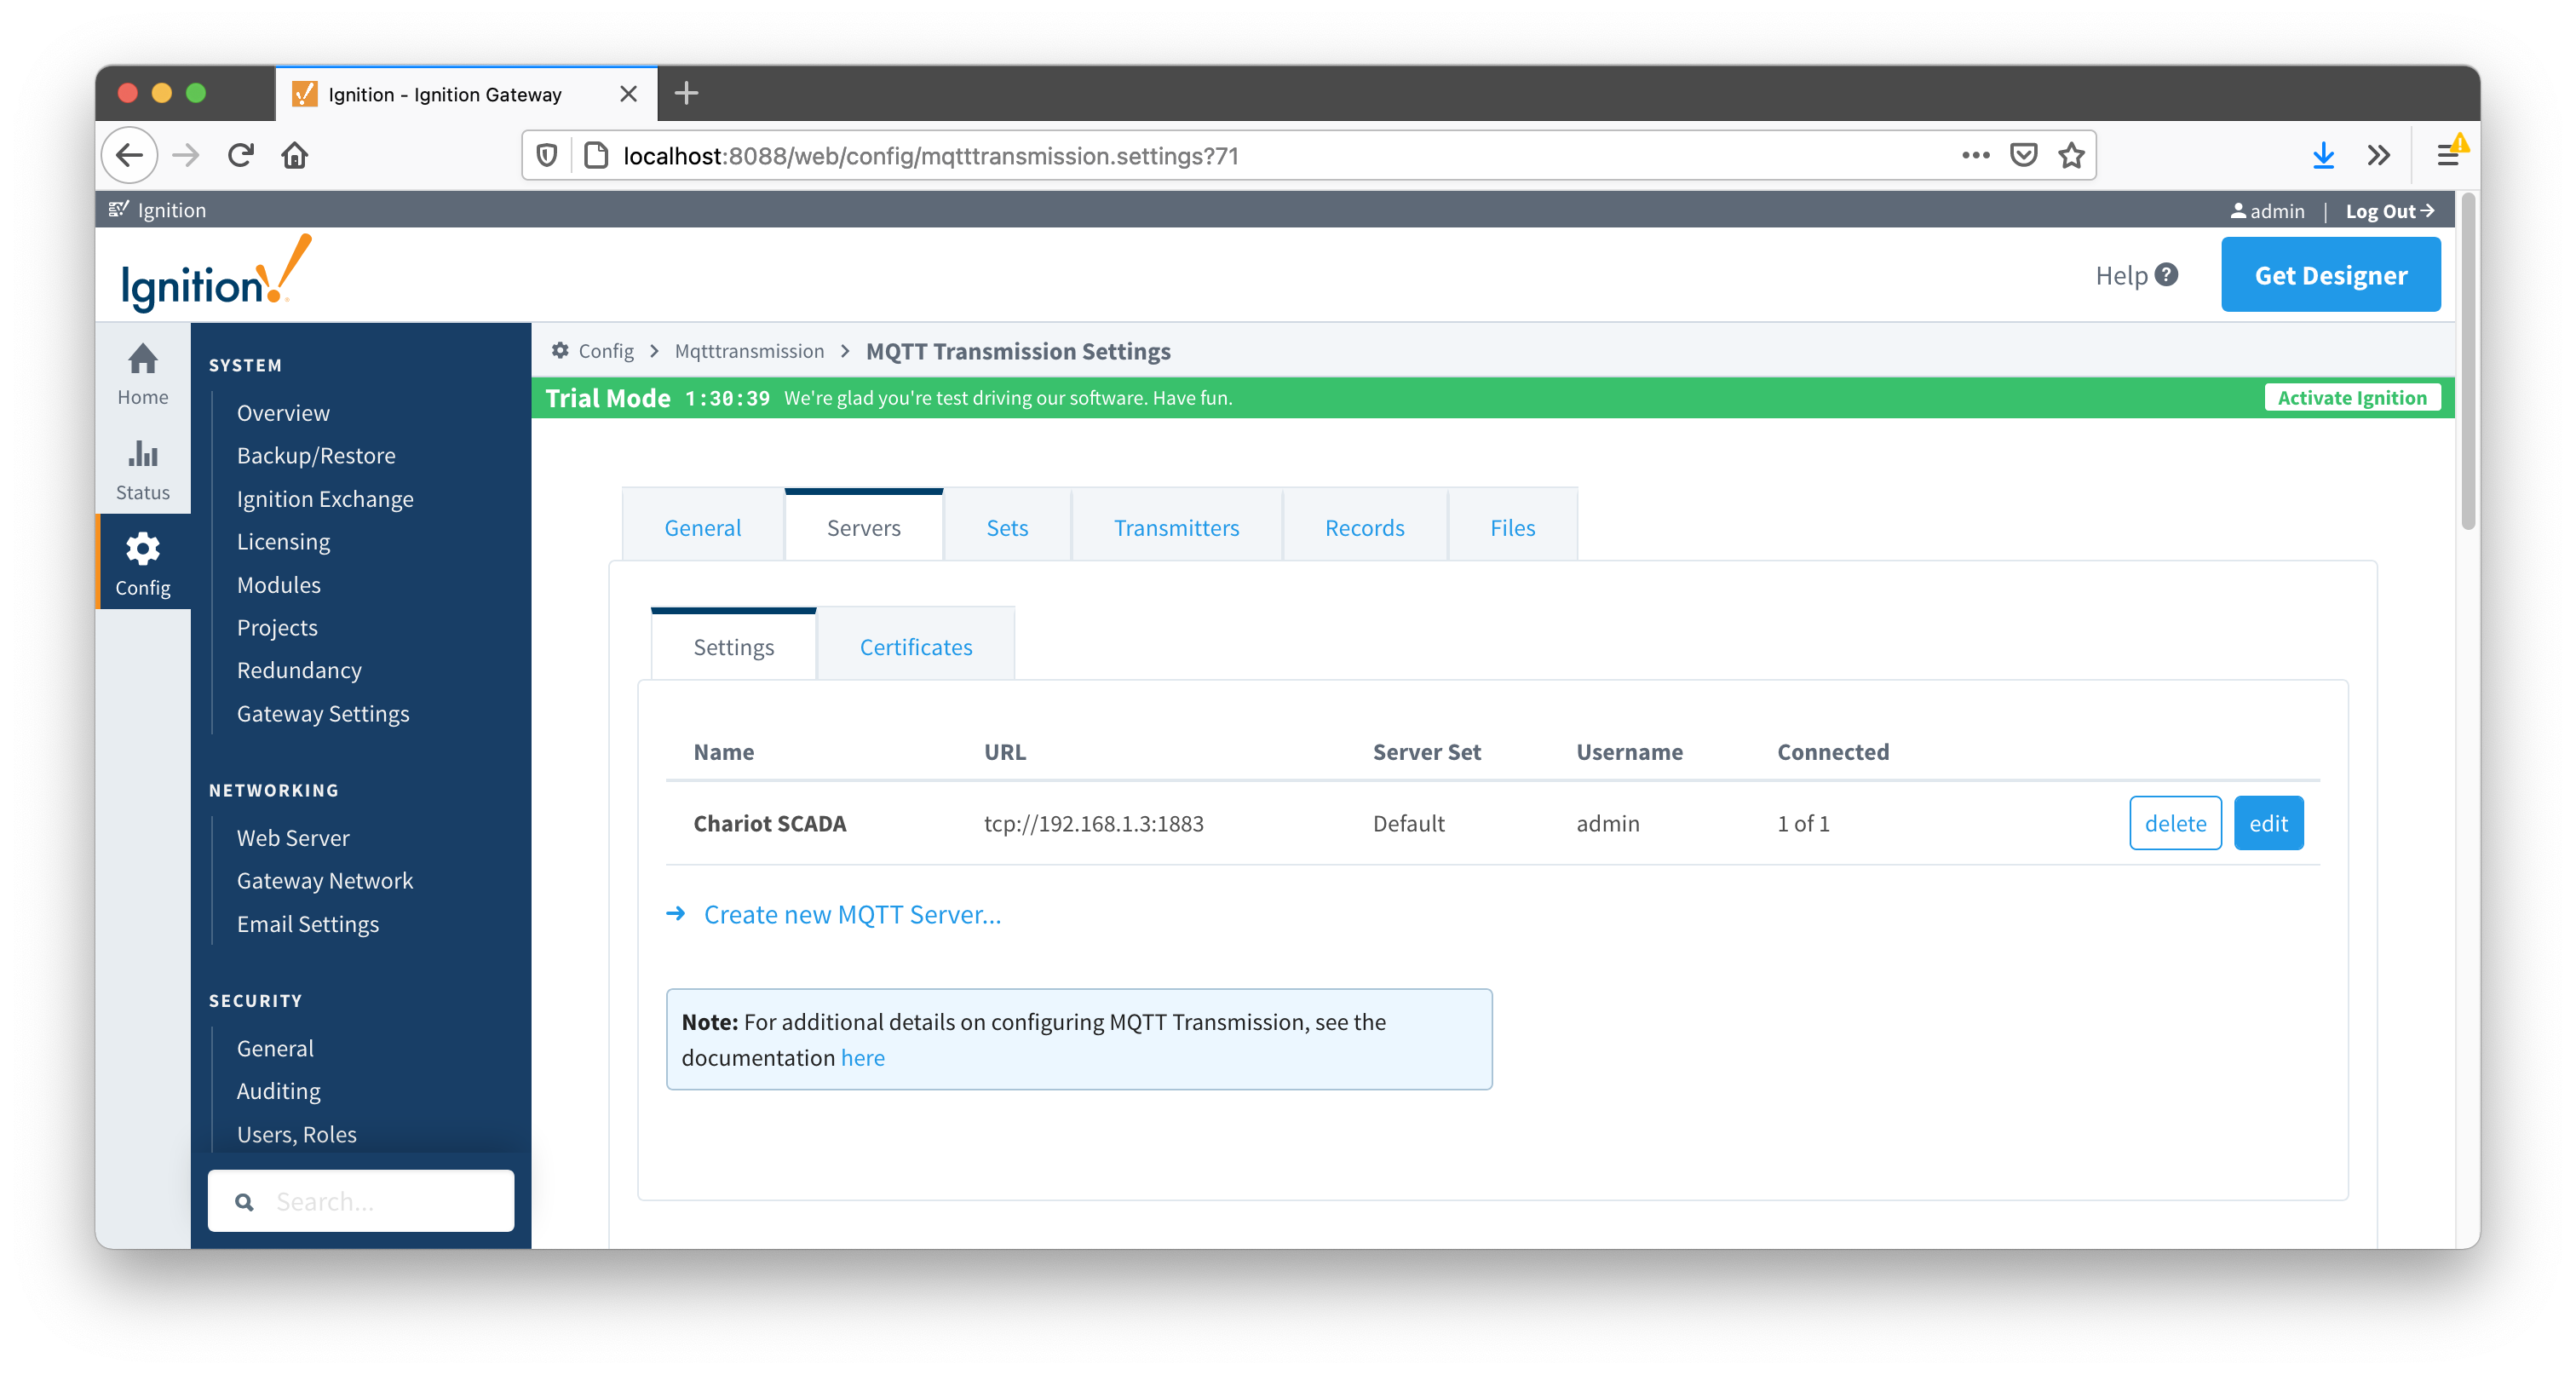Focus the sidebar Search field
Screen dimensions: 2576x1375
pyautogui.click(x=361, y=1201)
